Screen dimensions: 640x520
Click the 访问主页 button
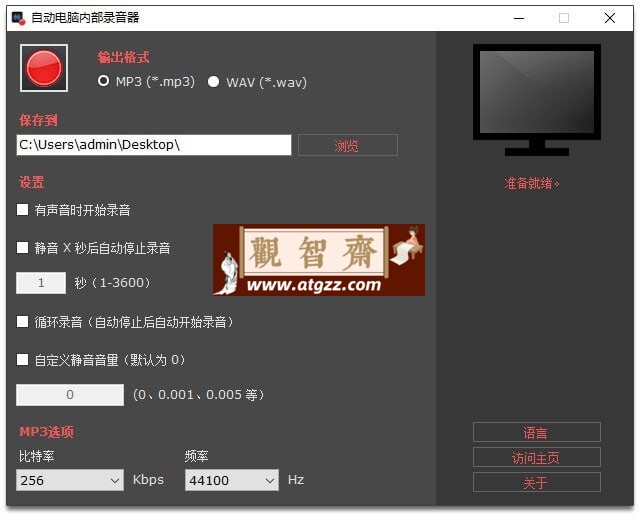[537, 458]
